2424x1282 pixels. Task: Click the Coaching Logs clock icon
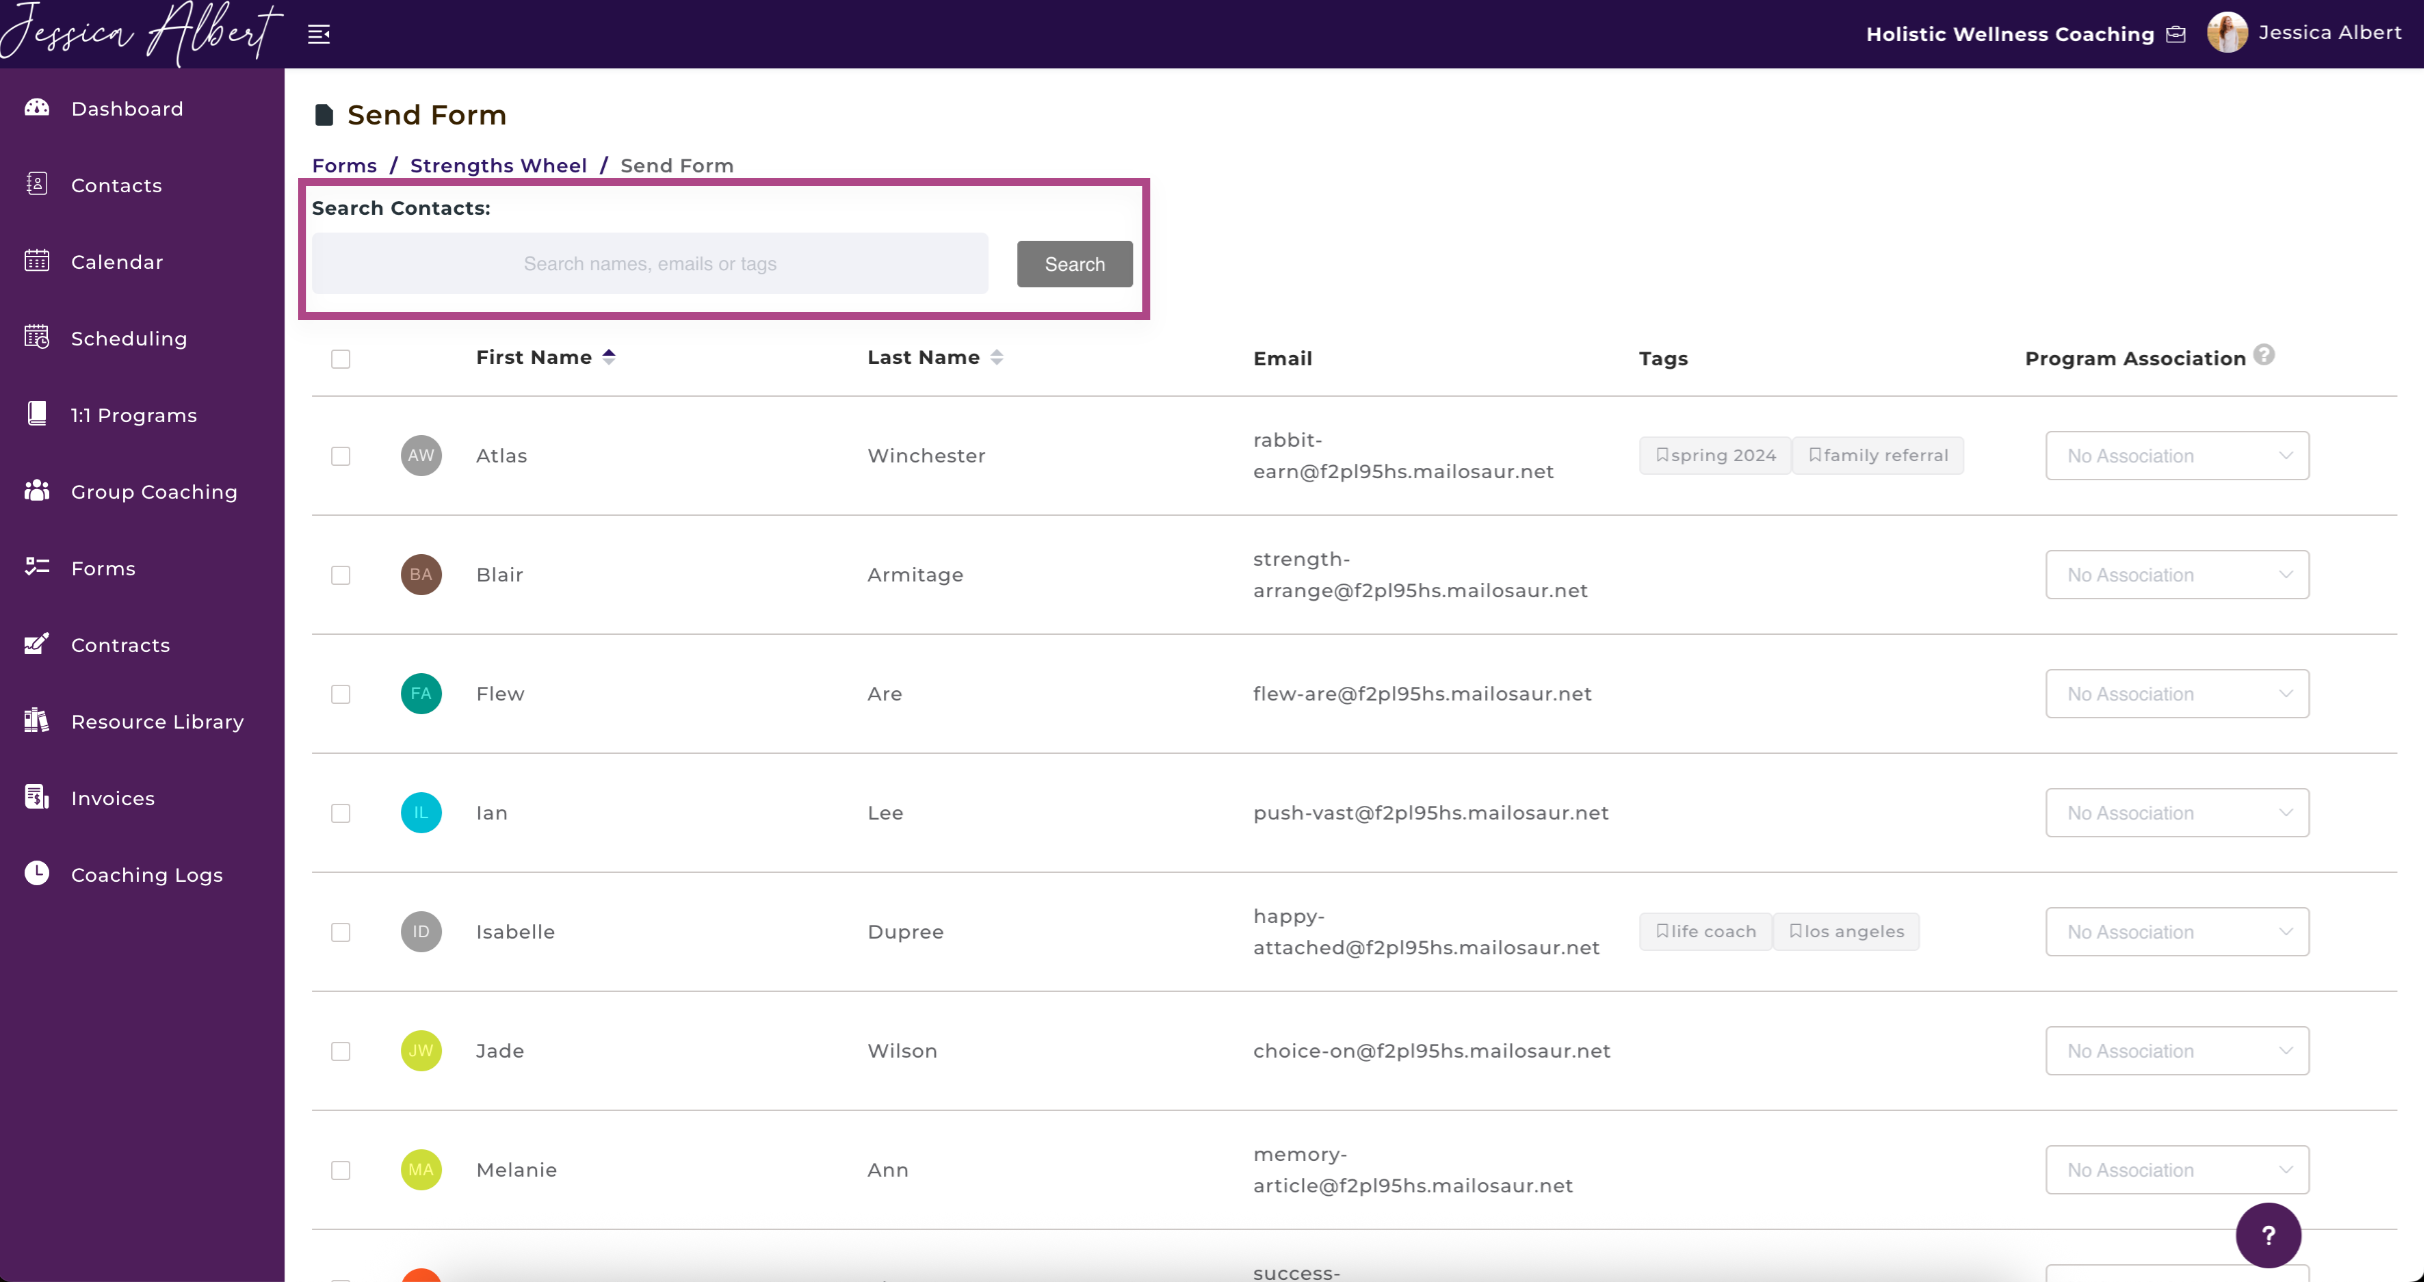(37, 873)
